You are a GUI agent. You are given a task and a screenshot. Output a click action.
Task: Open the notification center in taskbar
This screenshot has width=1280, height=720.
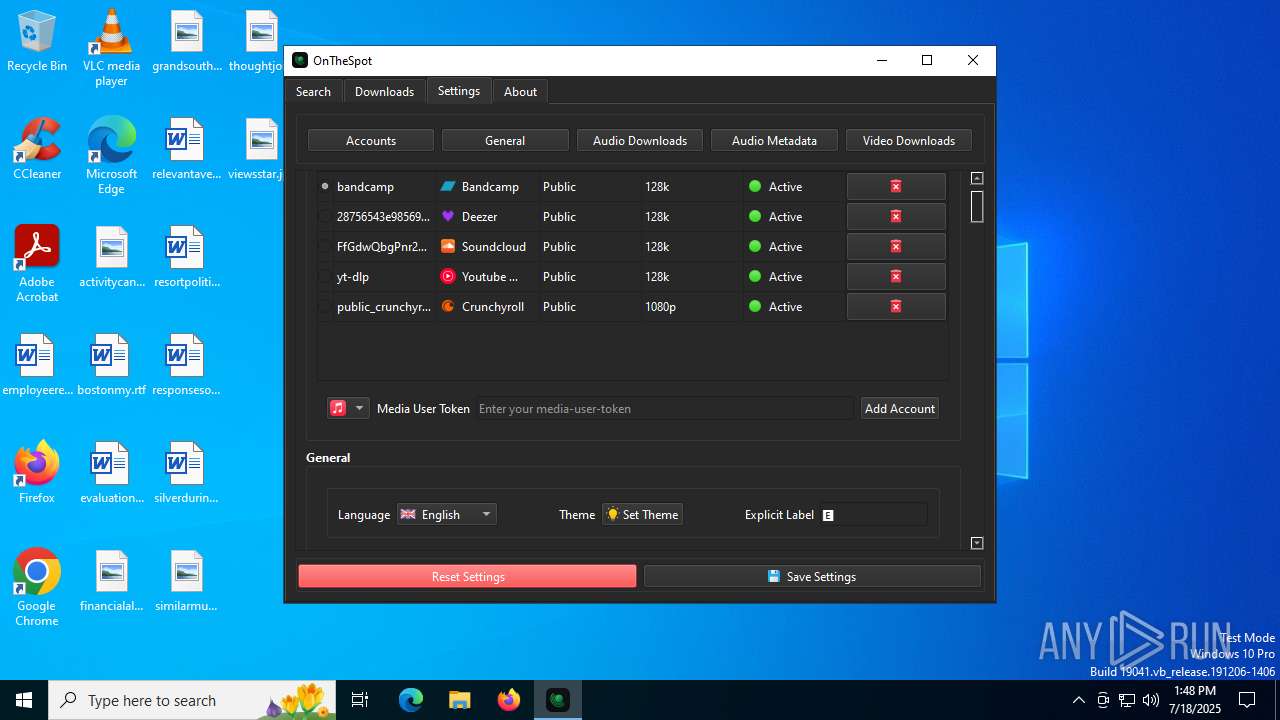point(1247,700)
